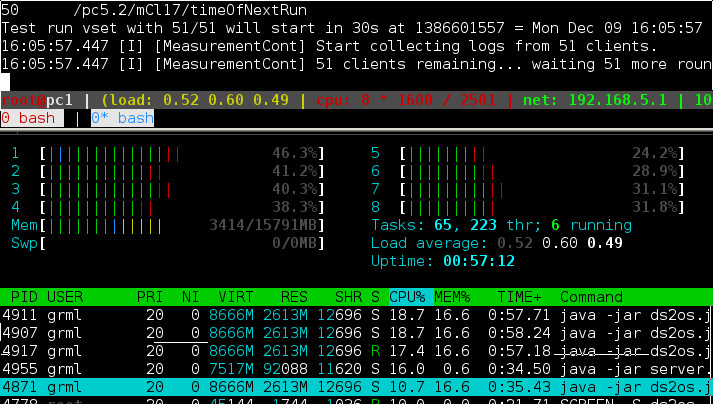This screenshot has height=404, width=713.
Task: Select process row with PID 4911
Action: [356, 315]
